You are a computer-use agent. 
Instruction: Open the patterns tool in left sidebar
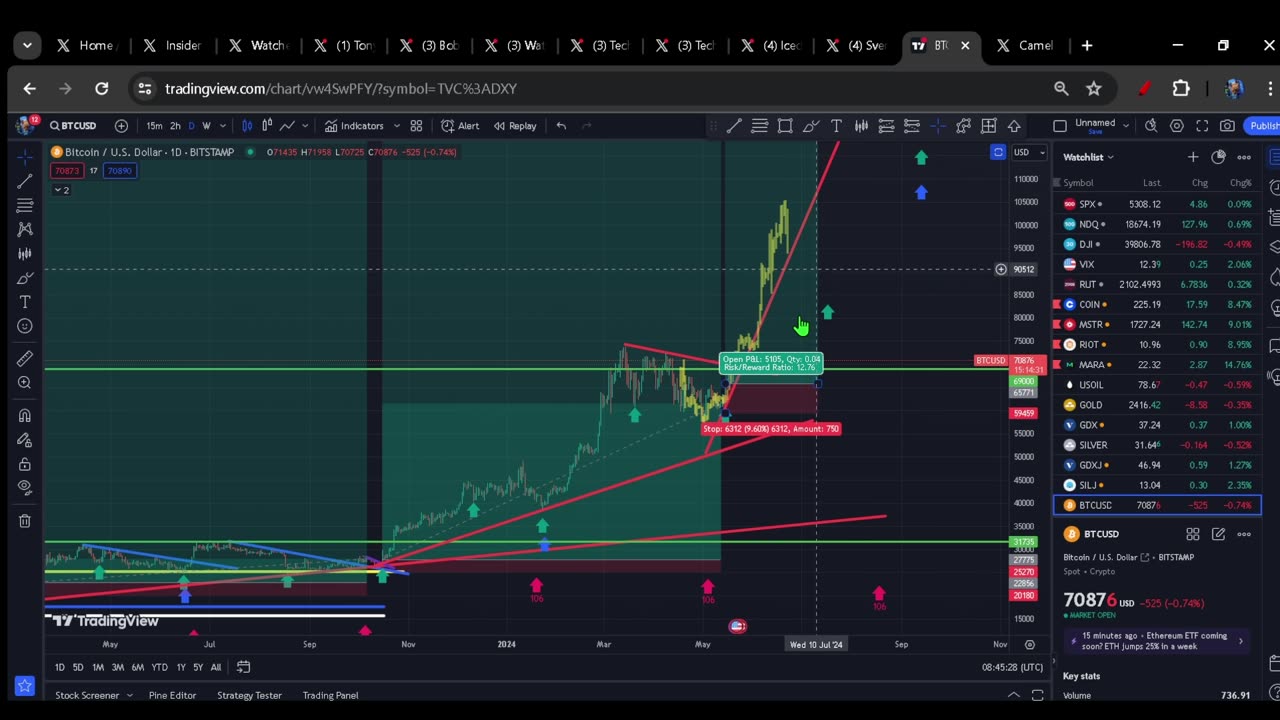coord(25,229)
